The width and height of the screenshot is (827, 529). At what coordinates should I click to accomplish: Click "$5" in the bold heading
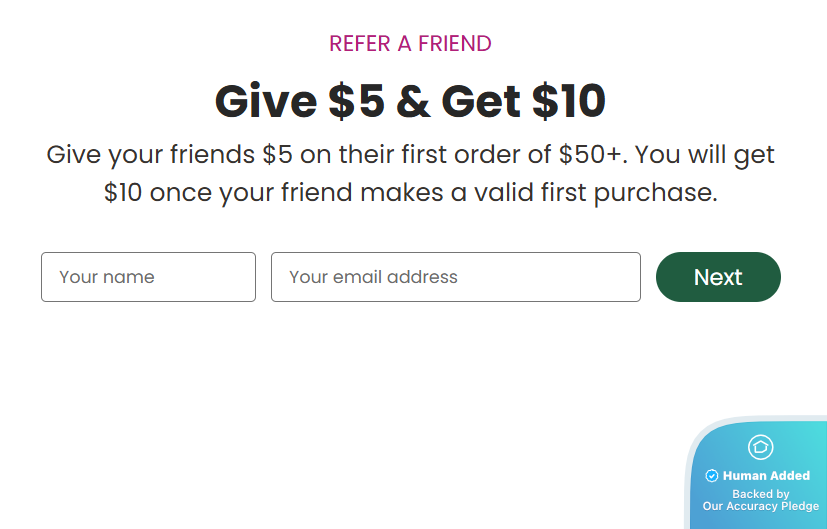[x=357, y=101]
